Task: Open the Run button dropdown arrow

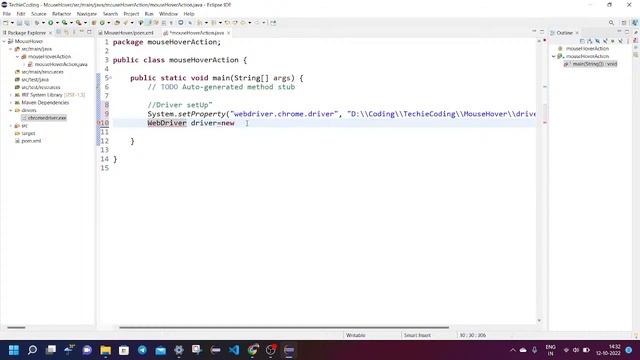Action: coord(57,23)
